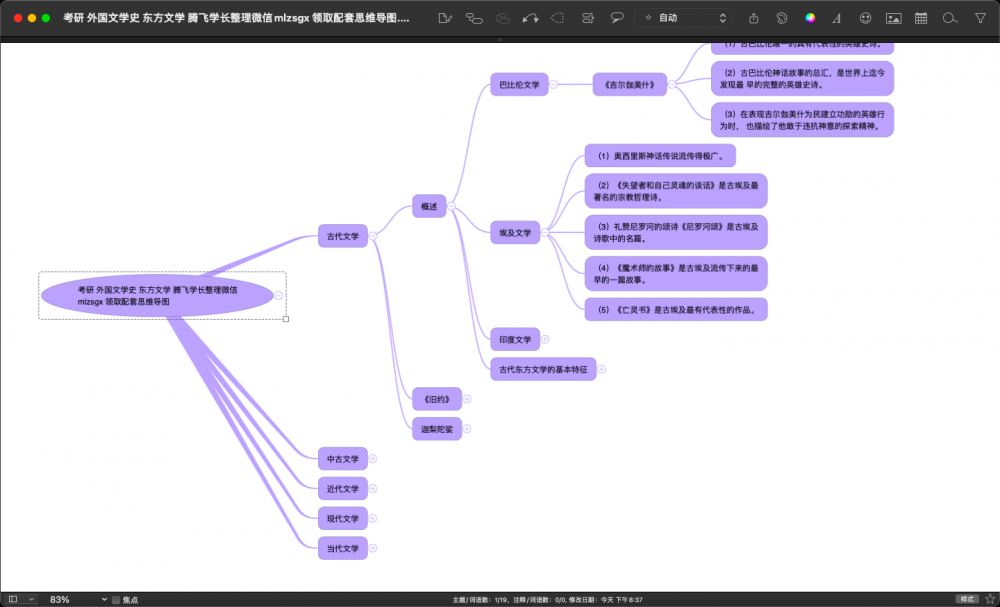The width and height of the screenshot is (1000, 607).
Task: Add a callout speech bubble
Action: (617, 18)
